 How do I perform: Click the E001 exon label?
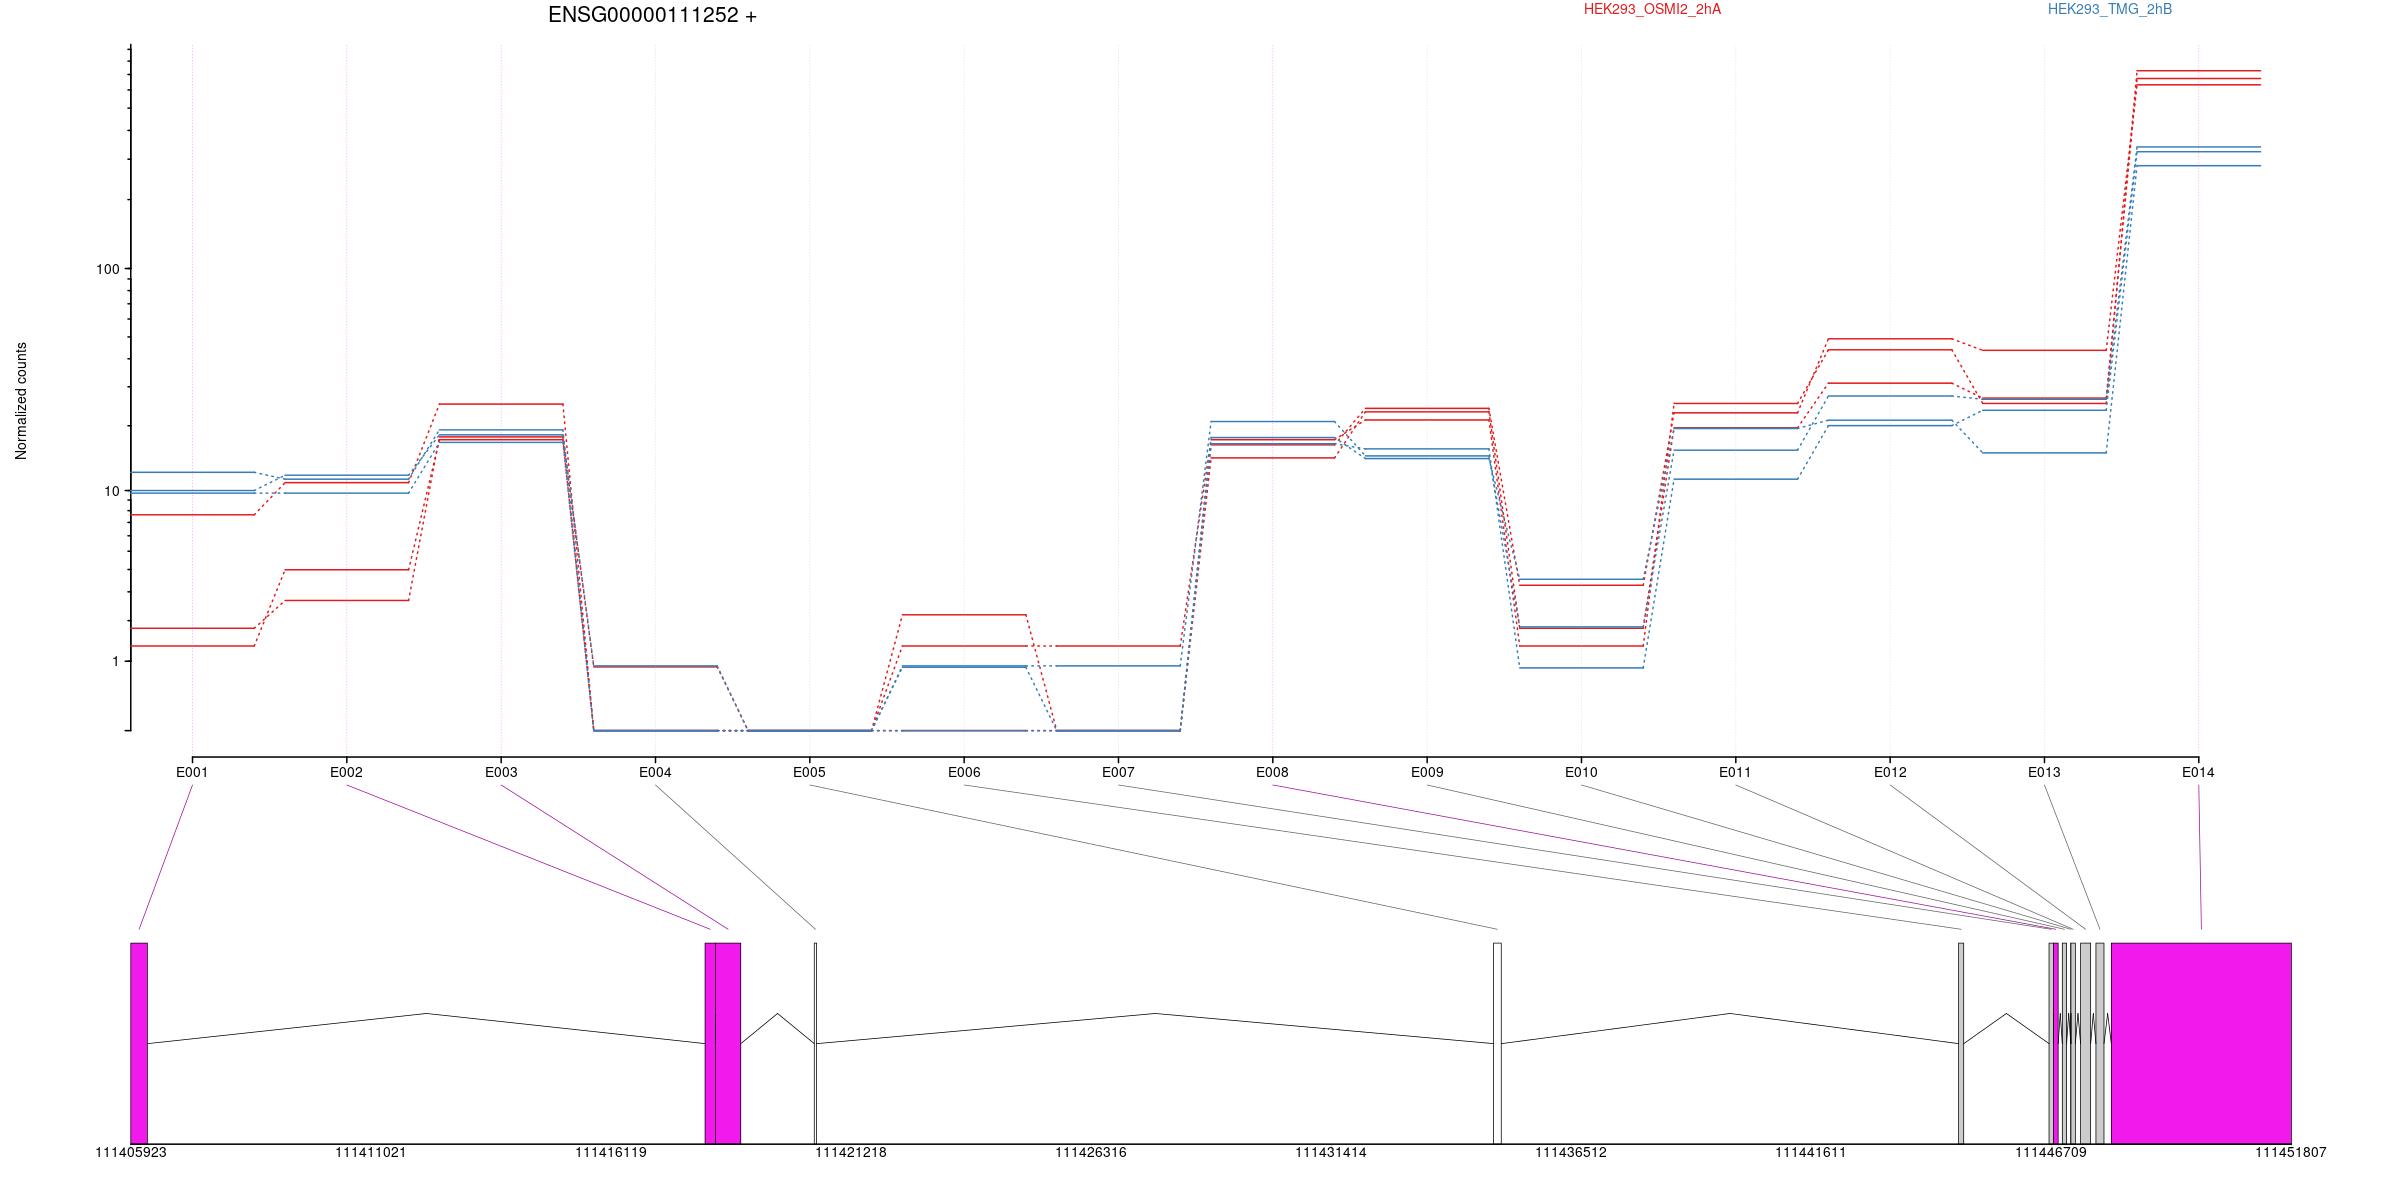click(192, 772)
